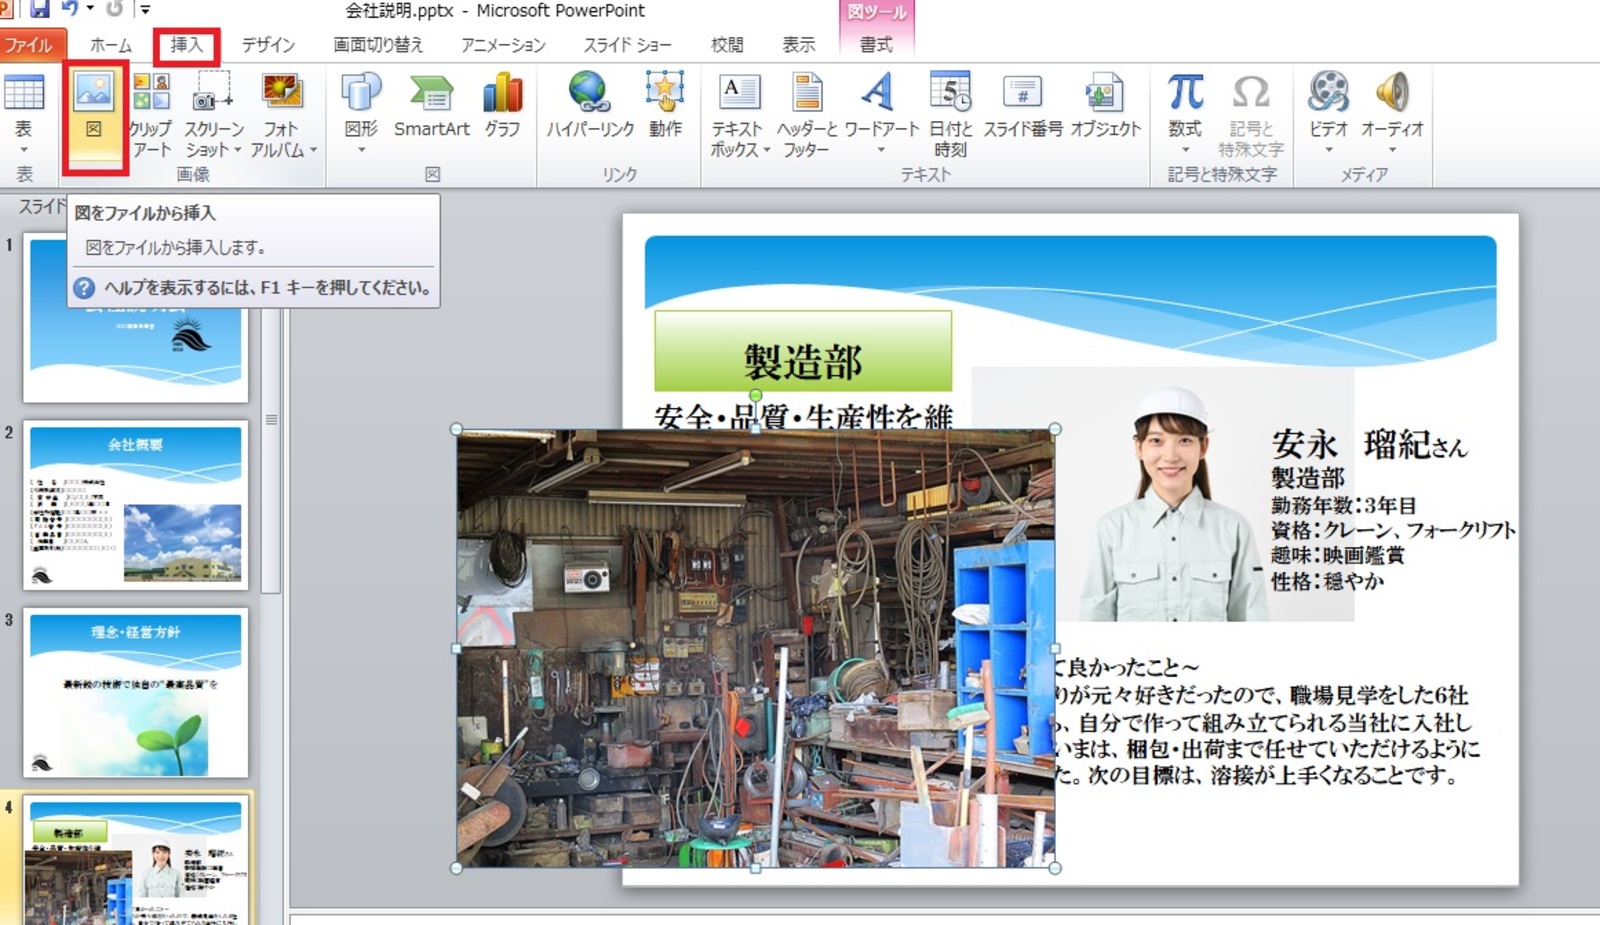
Task: Click the ハイパーリンク (Hyperlink) icon
Action: (589, 106)
